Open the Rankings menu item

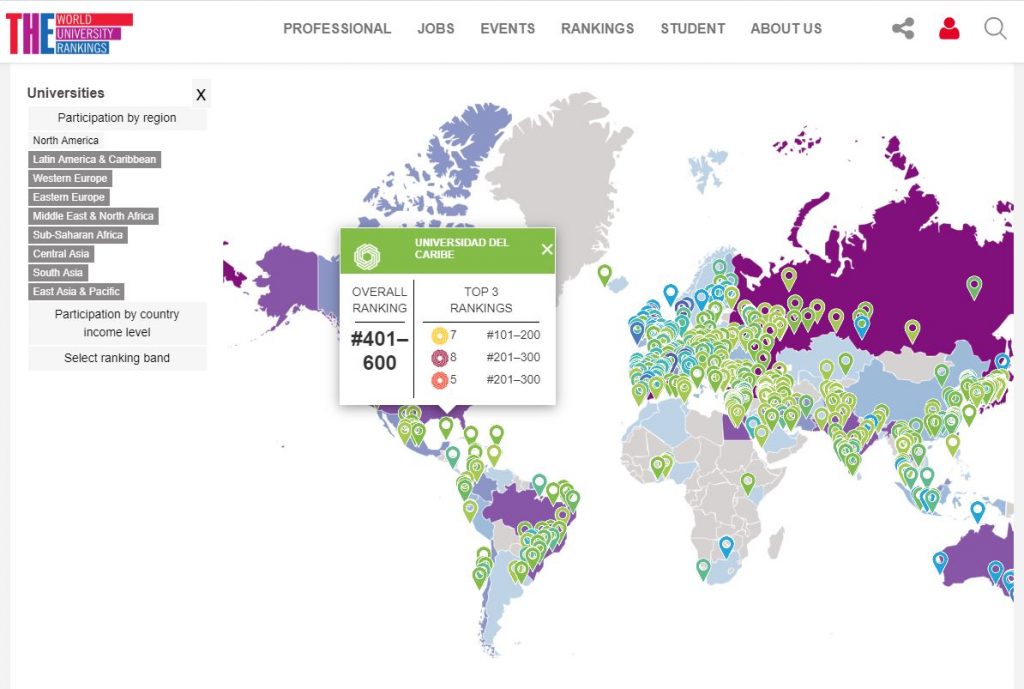597,29
